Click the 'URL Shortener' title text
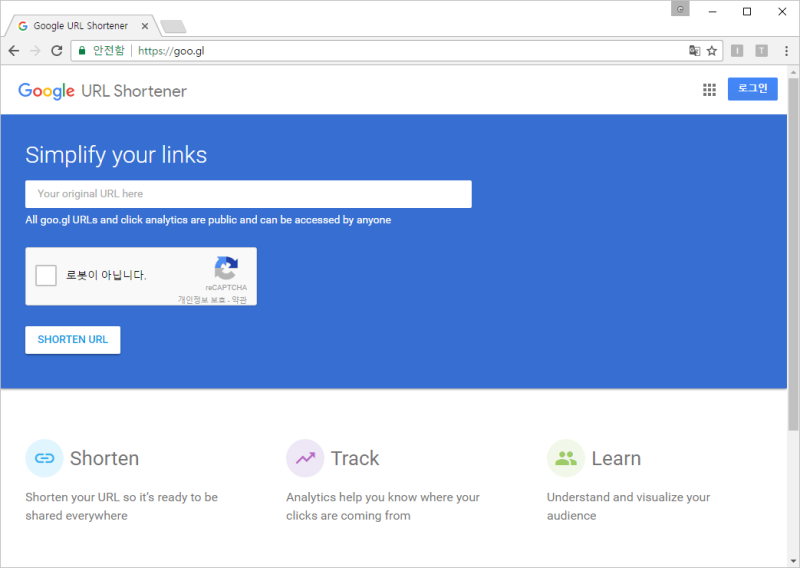800x568 pixels. (134, 91)
